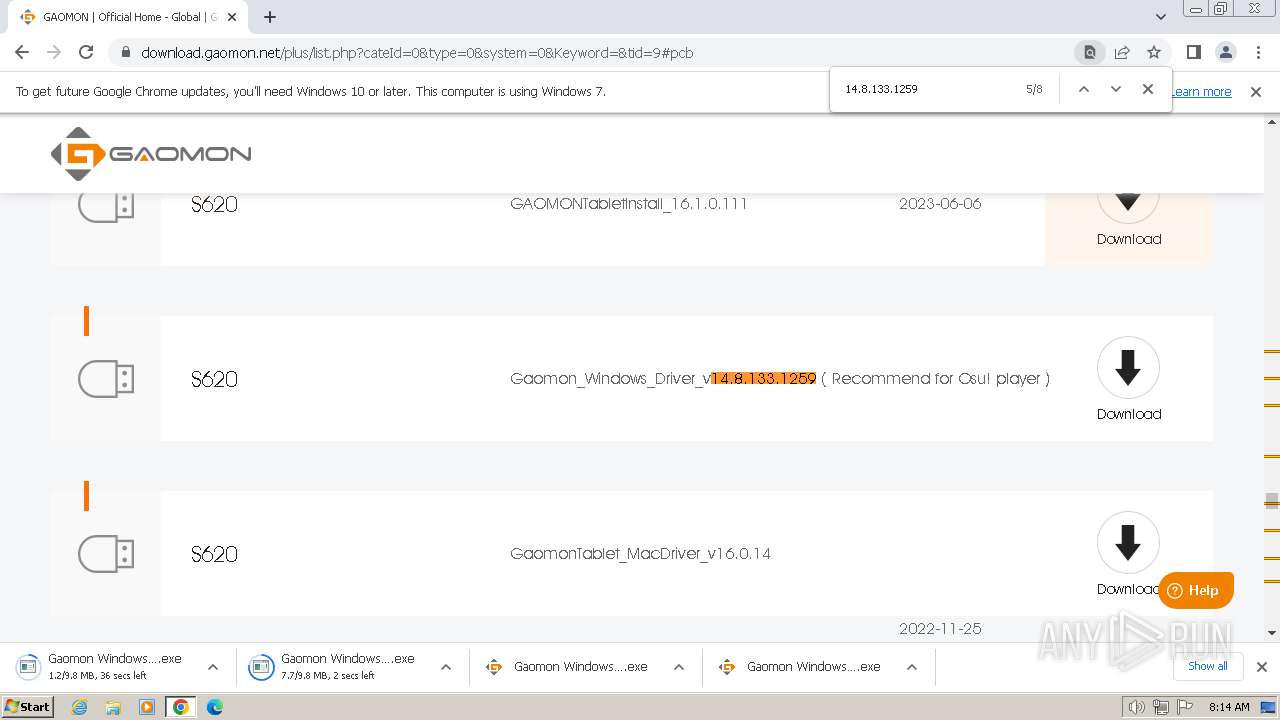Open the fourth completed Gaomon Windows exe
1280x720 pixels.
[802, 667]
